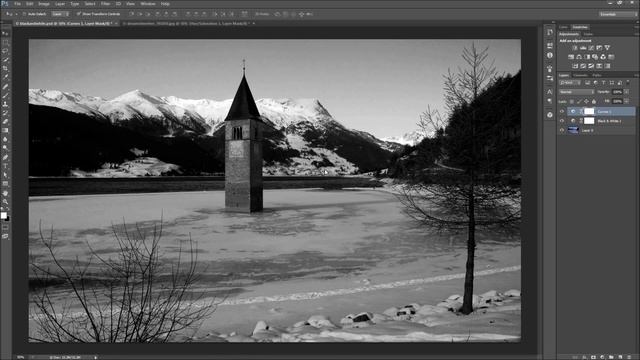Hide the Layer 0 layer

coord(562,131)
